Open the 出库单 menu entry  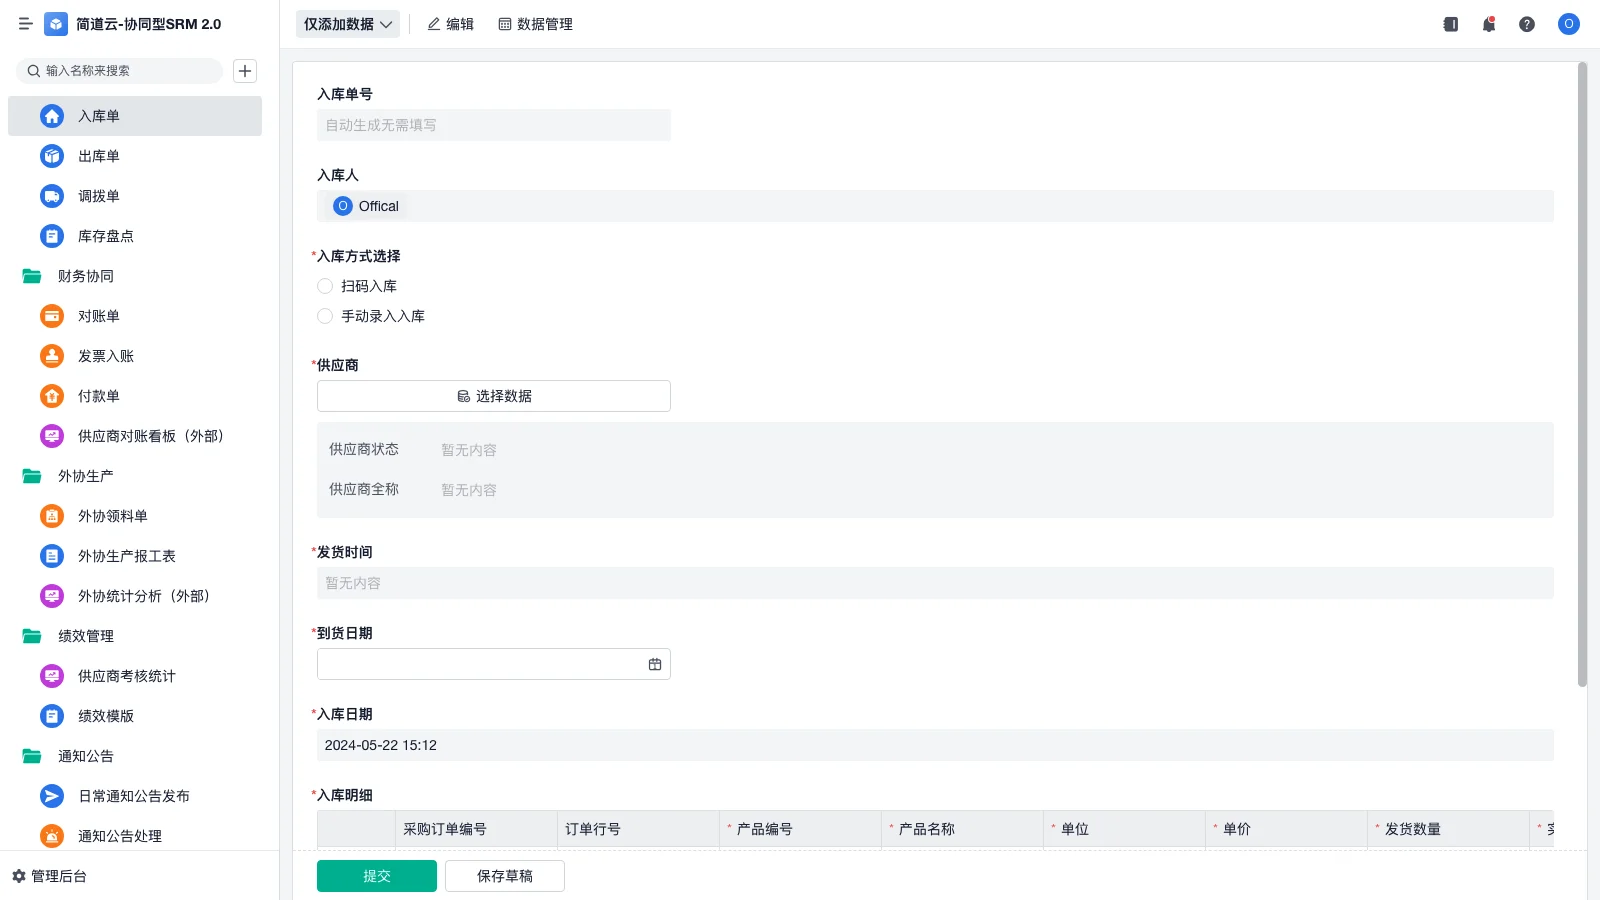click(x=135, y=156)
